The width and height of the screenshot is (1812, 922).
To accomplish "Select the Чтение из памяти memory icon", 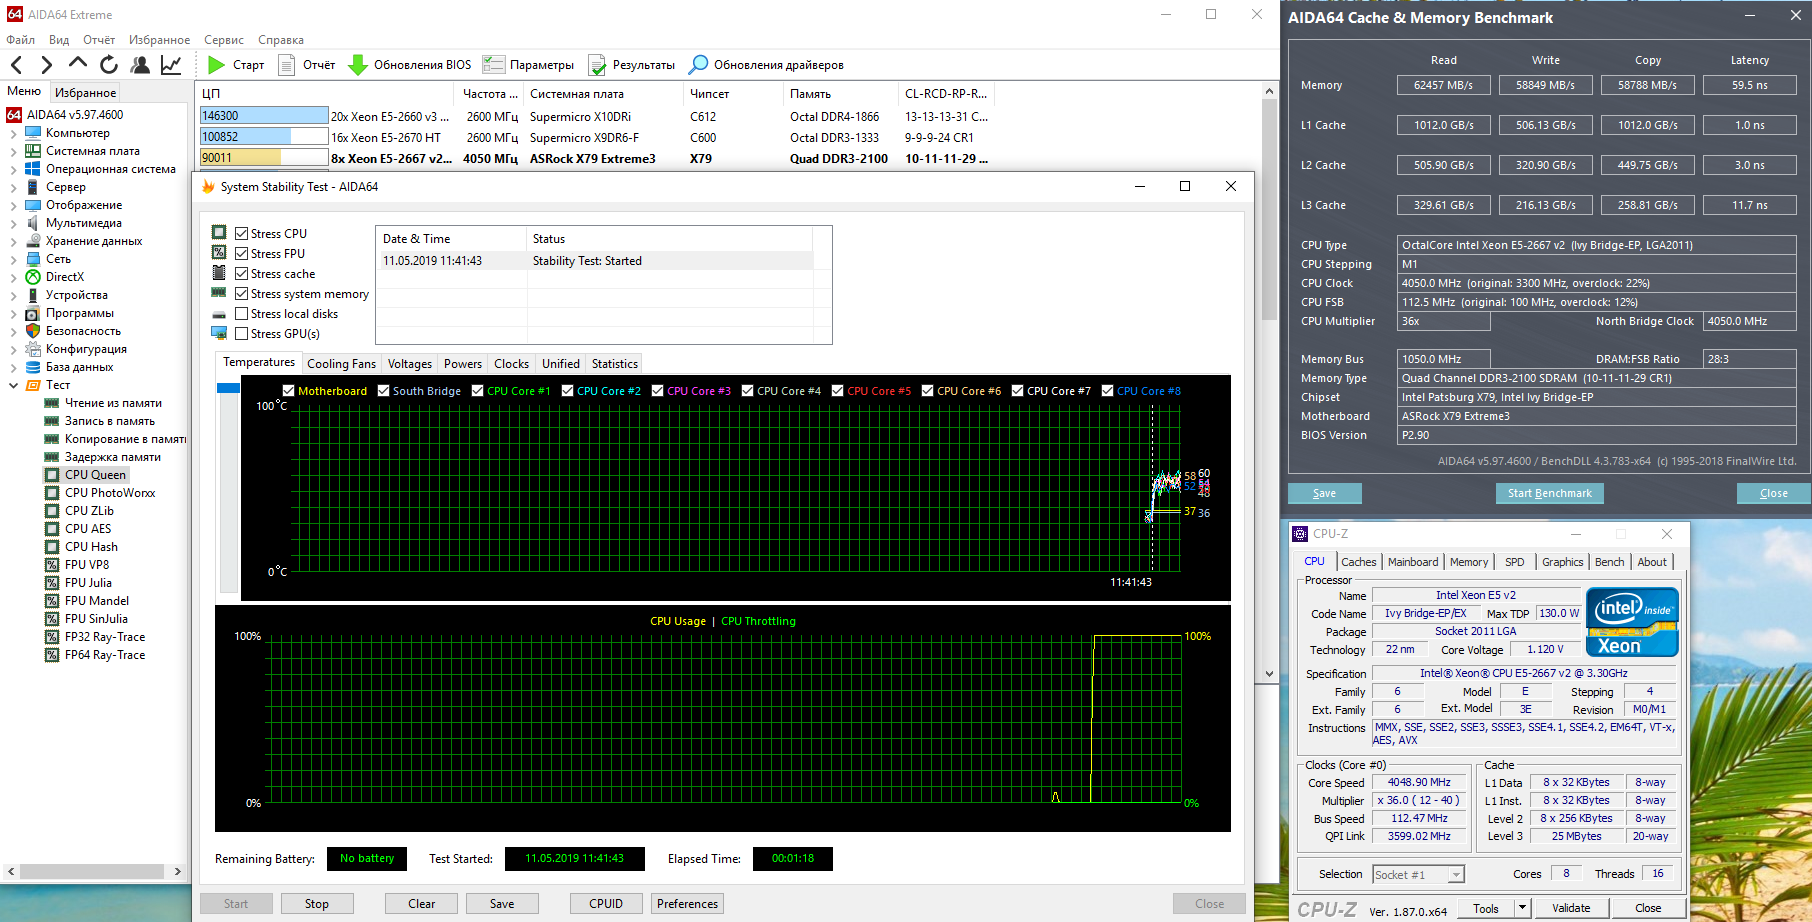I will click(x=52, y=403).
